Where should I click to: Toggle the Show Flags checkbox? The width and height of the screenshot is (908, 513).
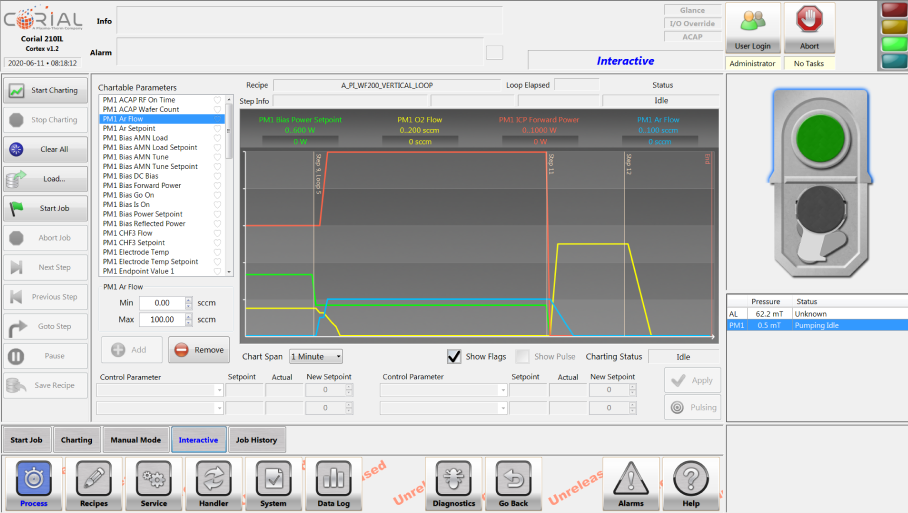click(x=454, y=356)
